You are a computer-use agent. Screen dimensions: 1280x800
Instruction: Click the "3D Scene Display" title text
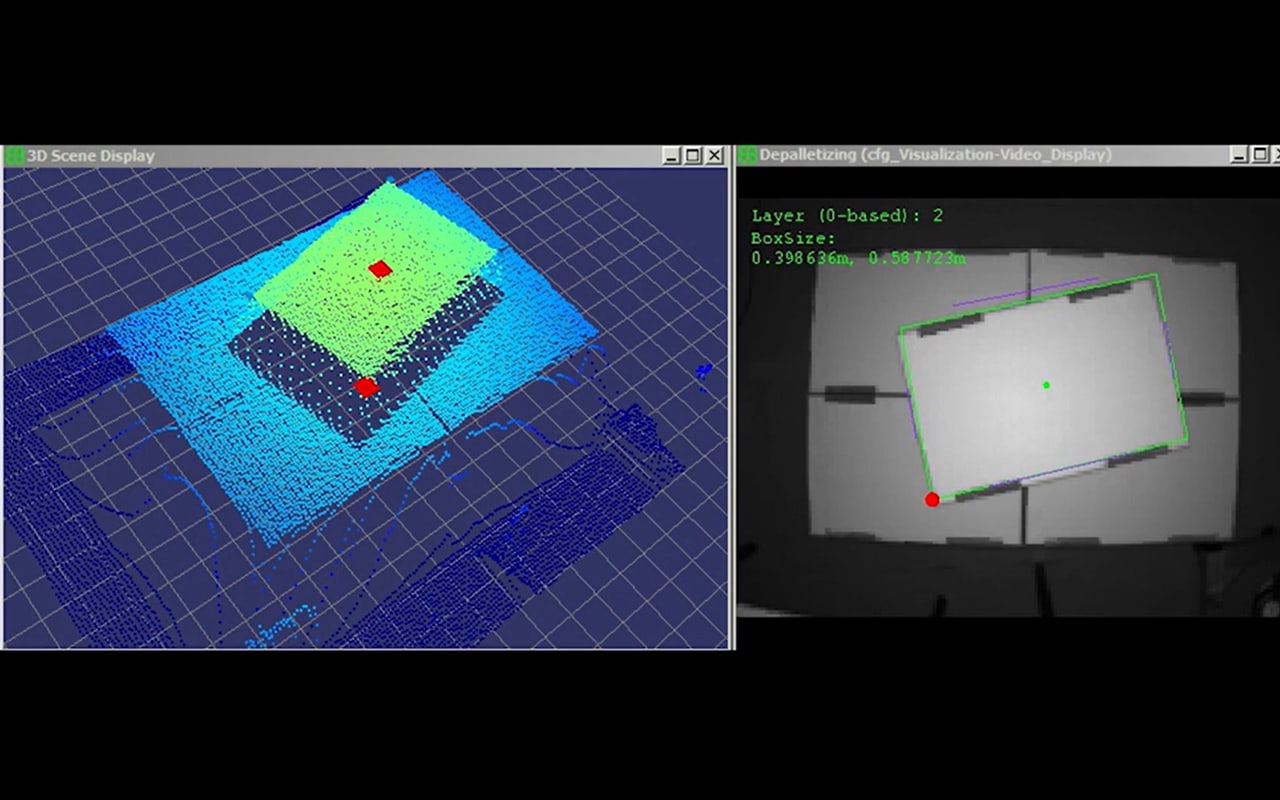point(91,156)
